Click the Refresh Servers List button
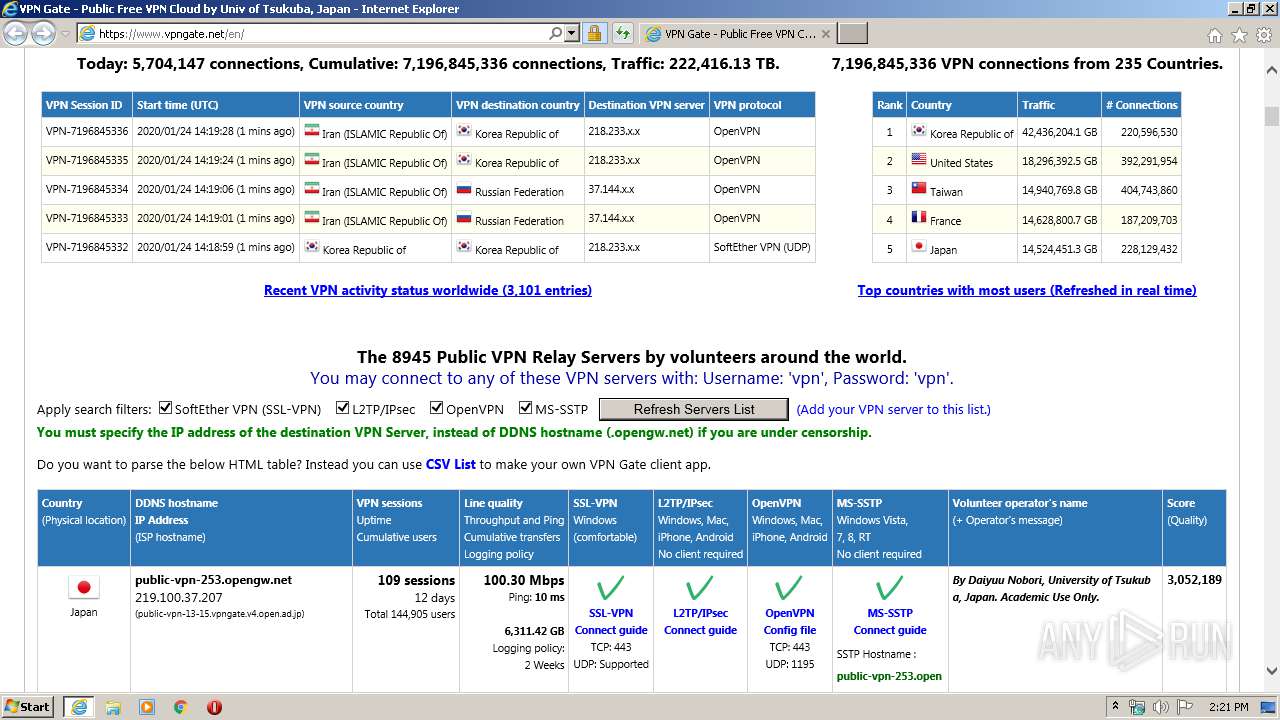The image size is (1280, 720). coord(694,409)
